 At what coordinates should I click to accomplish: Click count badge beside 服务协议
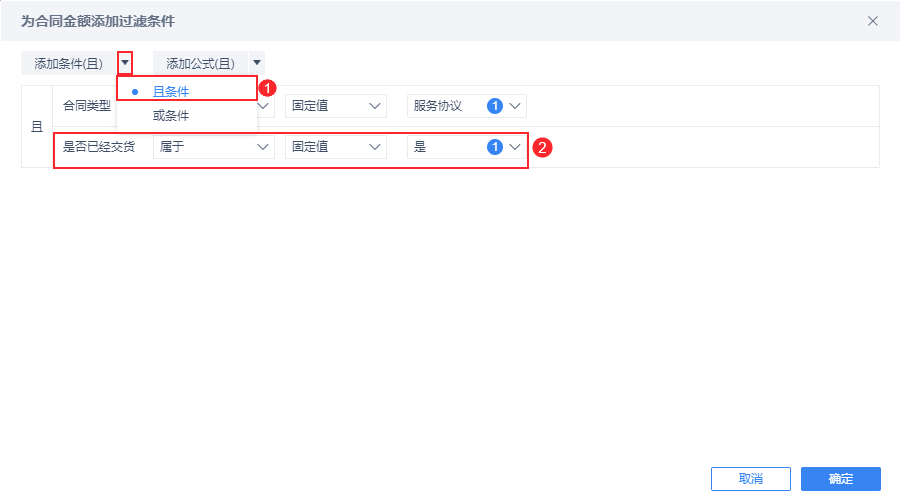click(x=494, y=106)
